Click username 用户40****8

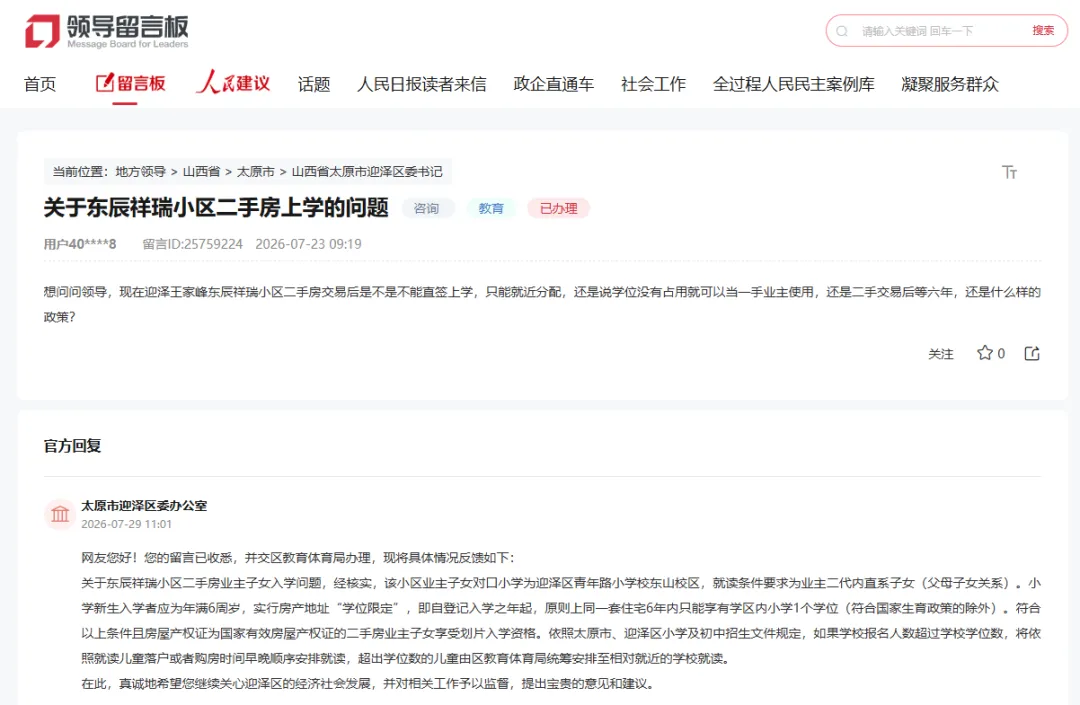pos(80,244)
